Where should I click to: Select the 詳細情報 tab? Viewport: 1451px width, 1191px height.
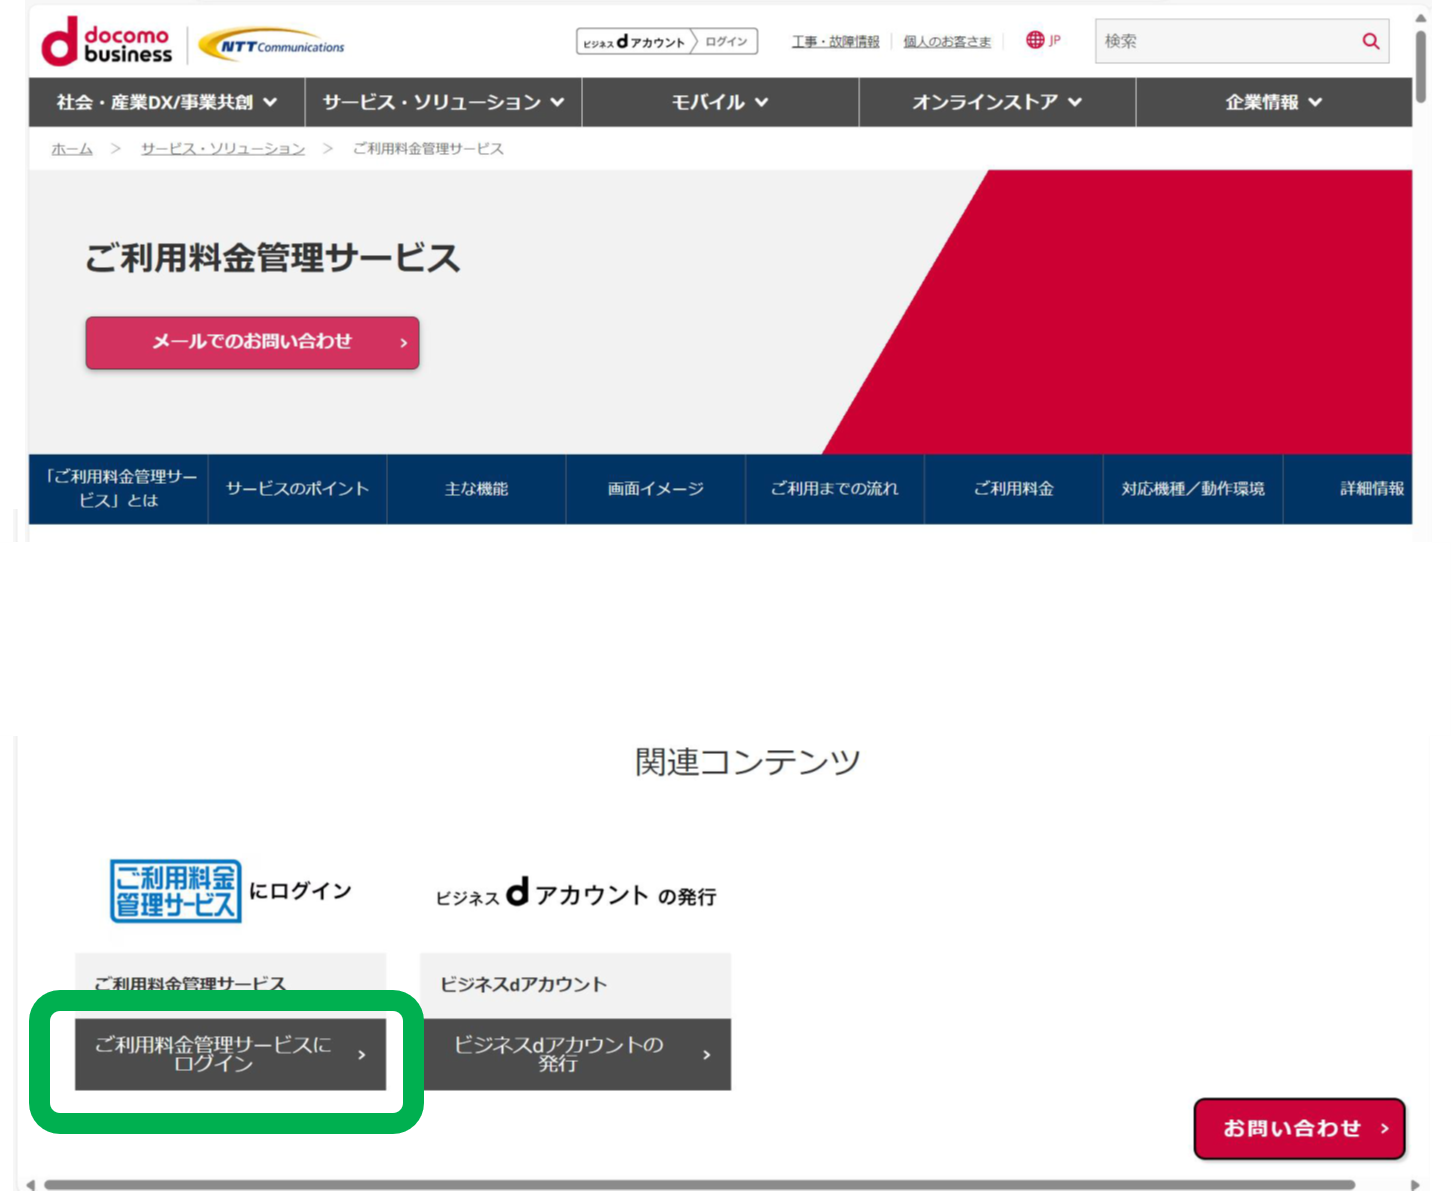coord(1348,489)
